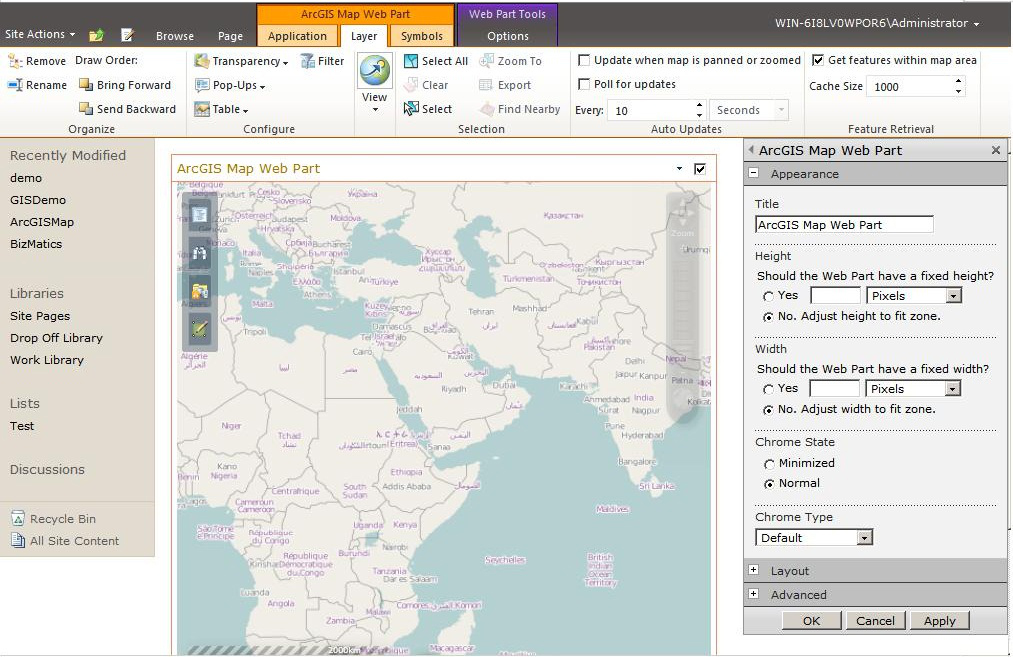Image resolution: width=1013 pixels, height=657 pixels.
Task: Click the Cancel button
Action: pos(875,620)
